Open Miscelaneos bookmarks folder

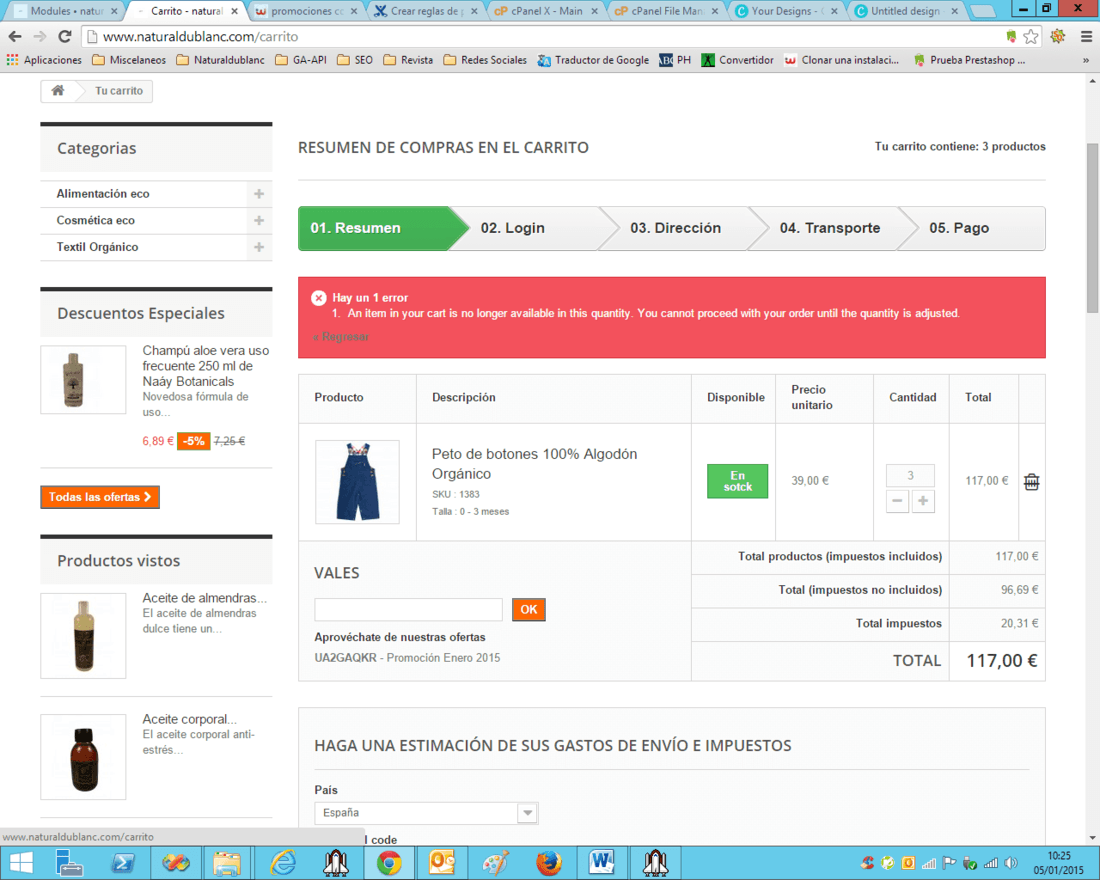pos(129,60)
